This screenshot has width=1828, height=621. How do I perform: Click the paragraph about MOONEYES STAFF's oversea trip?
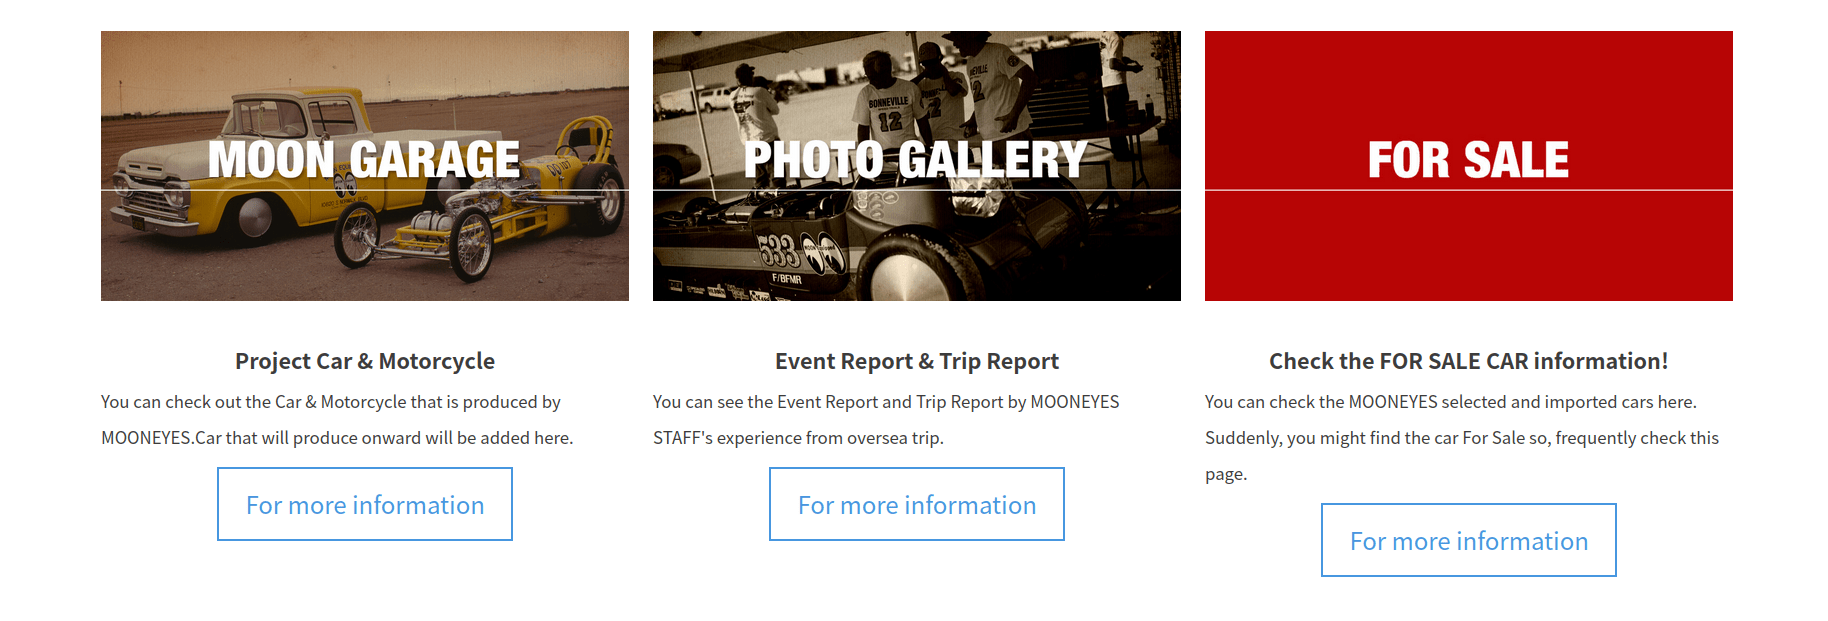pos(886,420)
